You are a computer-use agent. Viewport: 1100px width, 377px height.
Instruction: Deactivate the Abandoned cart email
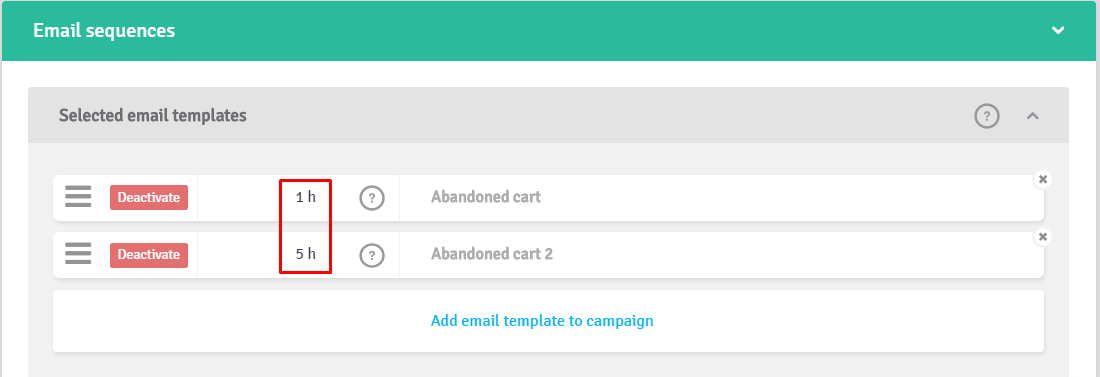(x=149, y=197)
